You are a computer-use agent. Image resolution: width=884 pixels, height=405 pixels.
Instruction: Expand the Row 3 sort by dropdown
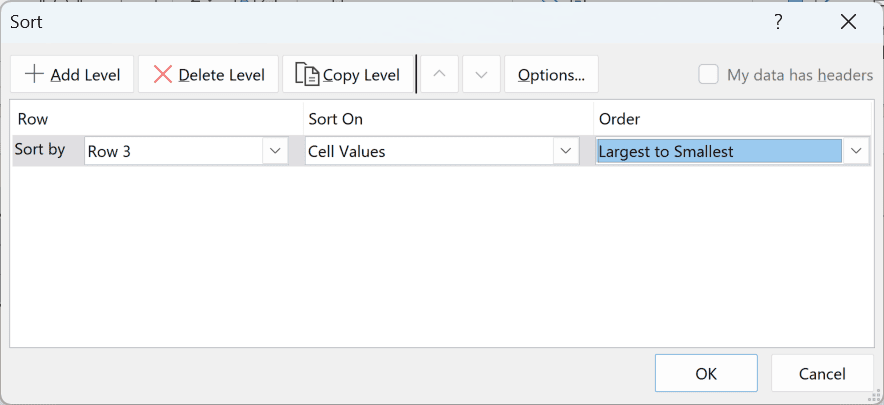tap(275, 151)
